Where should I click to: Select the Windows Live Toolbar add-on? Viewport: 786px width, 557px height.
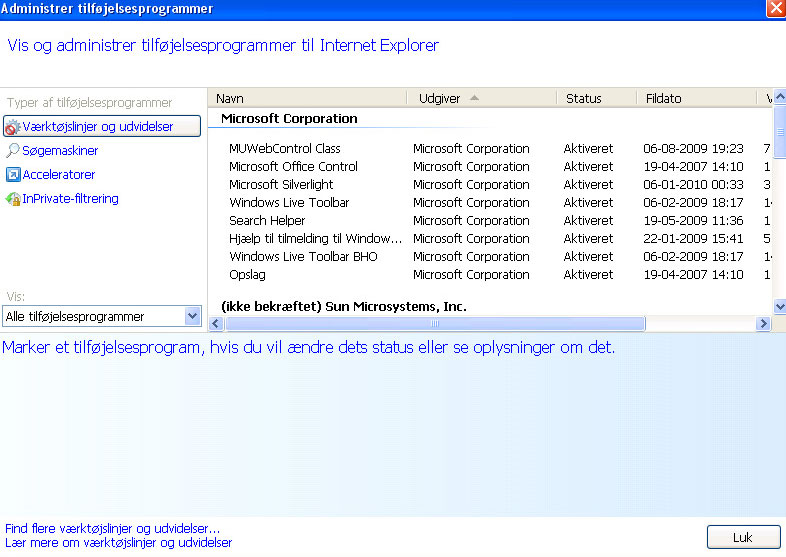pos(289,203)
